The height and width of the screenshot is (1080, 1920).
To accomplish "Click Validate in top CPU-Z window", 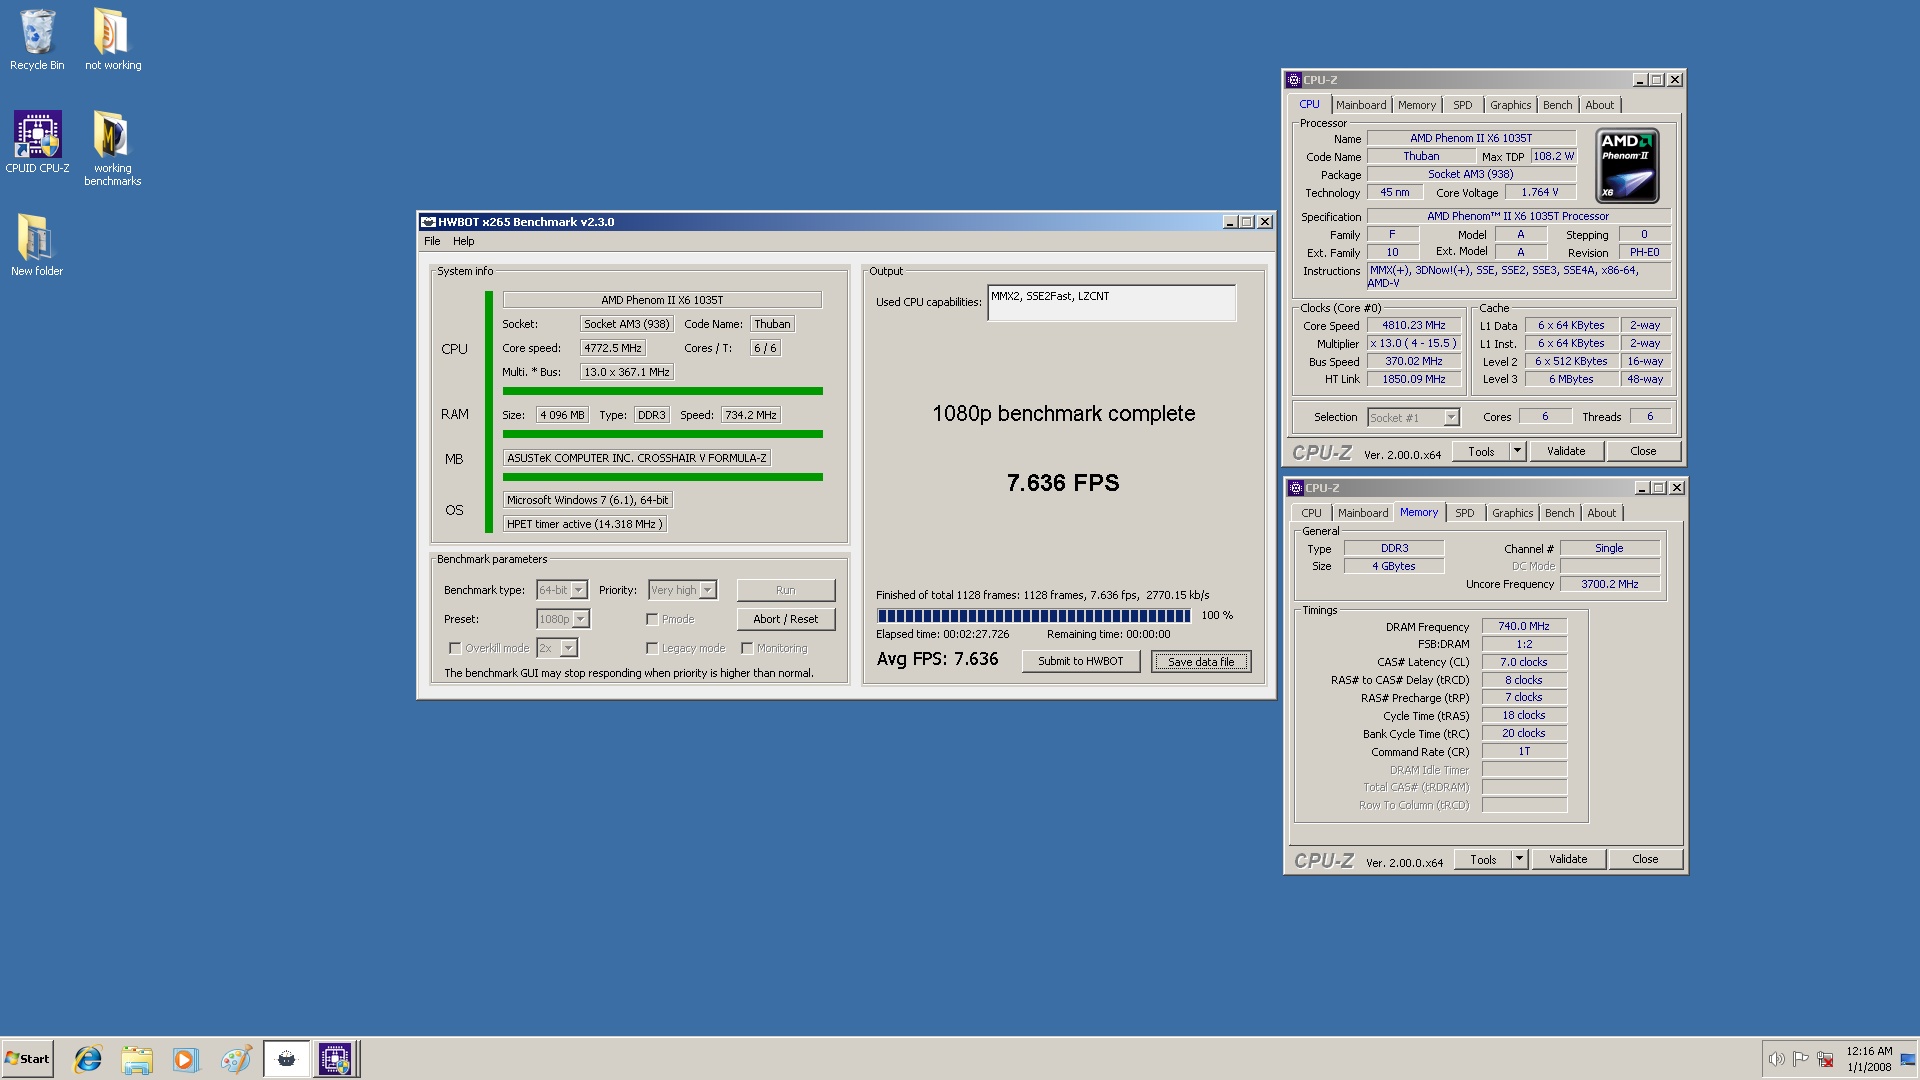I will coord(1566,451).
